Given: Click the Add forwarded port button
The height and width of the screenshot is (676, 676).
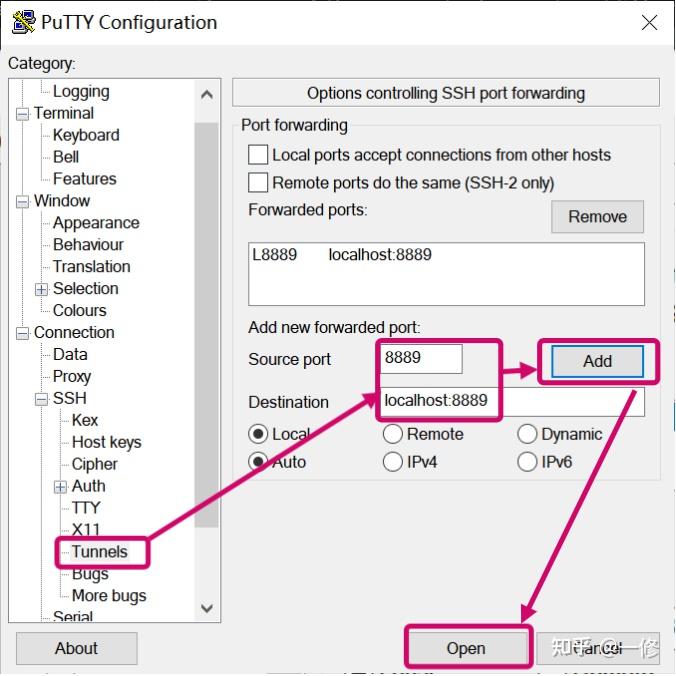Looking at the screenshot, I should 597,361.
